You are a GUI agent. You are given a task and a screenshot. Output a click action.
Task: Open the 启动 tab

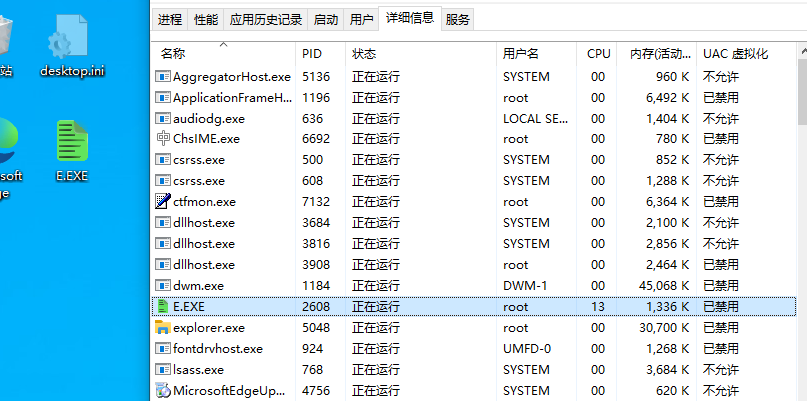click(326, 20)
